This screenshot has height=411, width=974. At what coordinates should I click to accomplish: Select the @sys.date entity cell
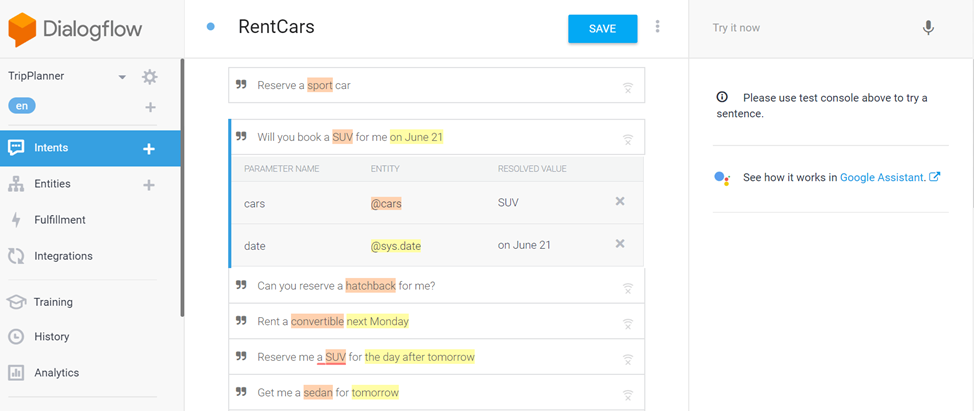(396, 245)
